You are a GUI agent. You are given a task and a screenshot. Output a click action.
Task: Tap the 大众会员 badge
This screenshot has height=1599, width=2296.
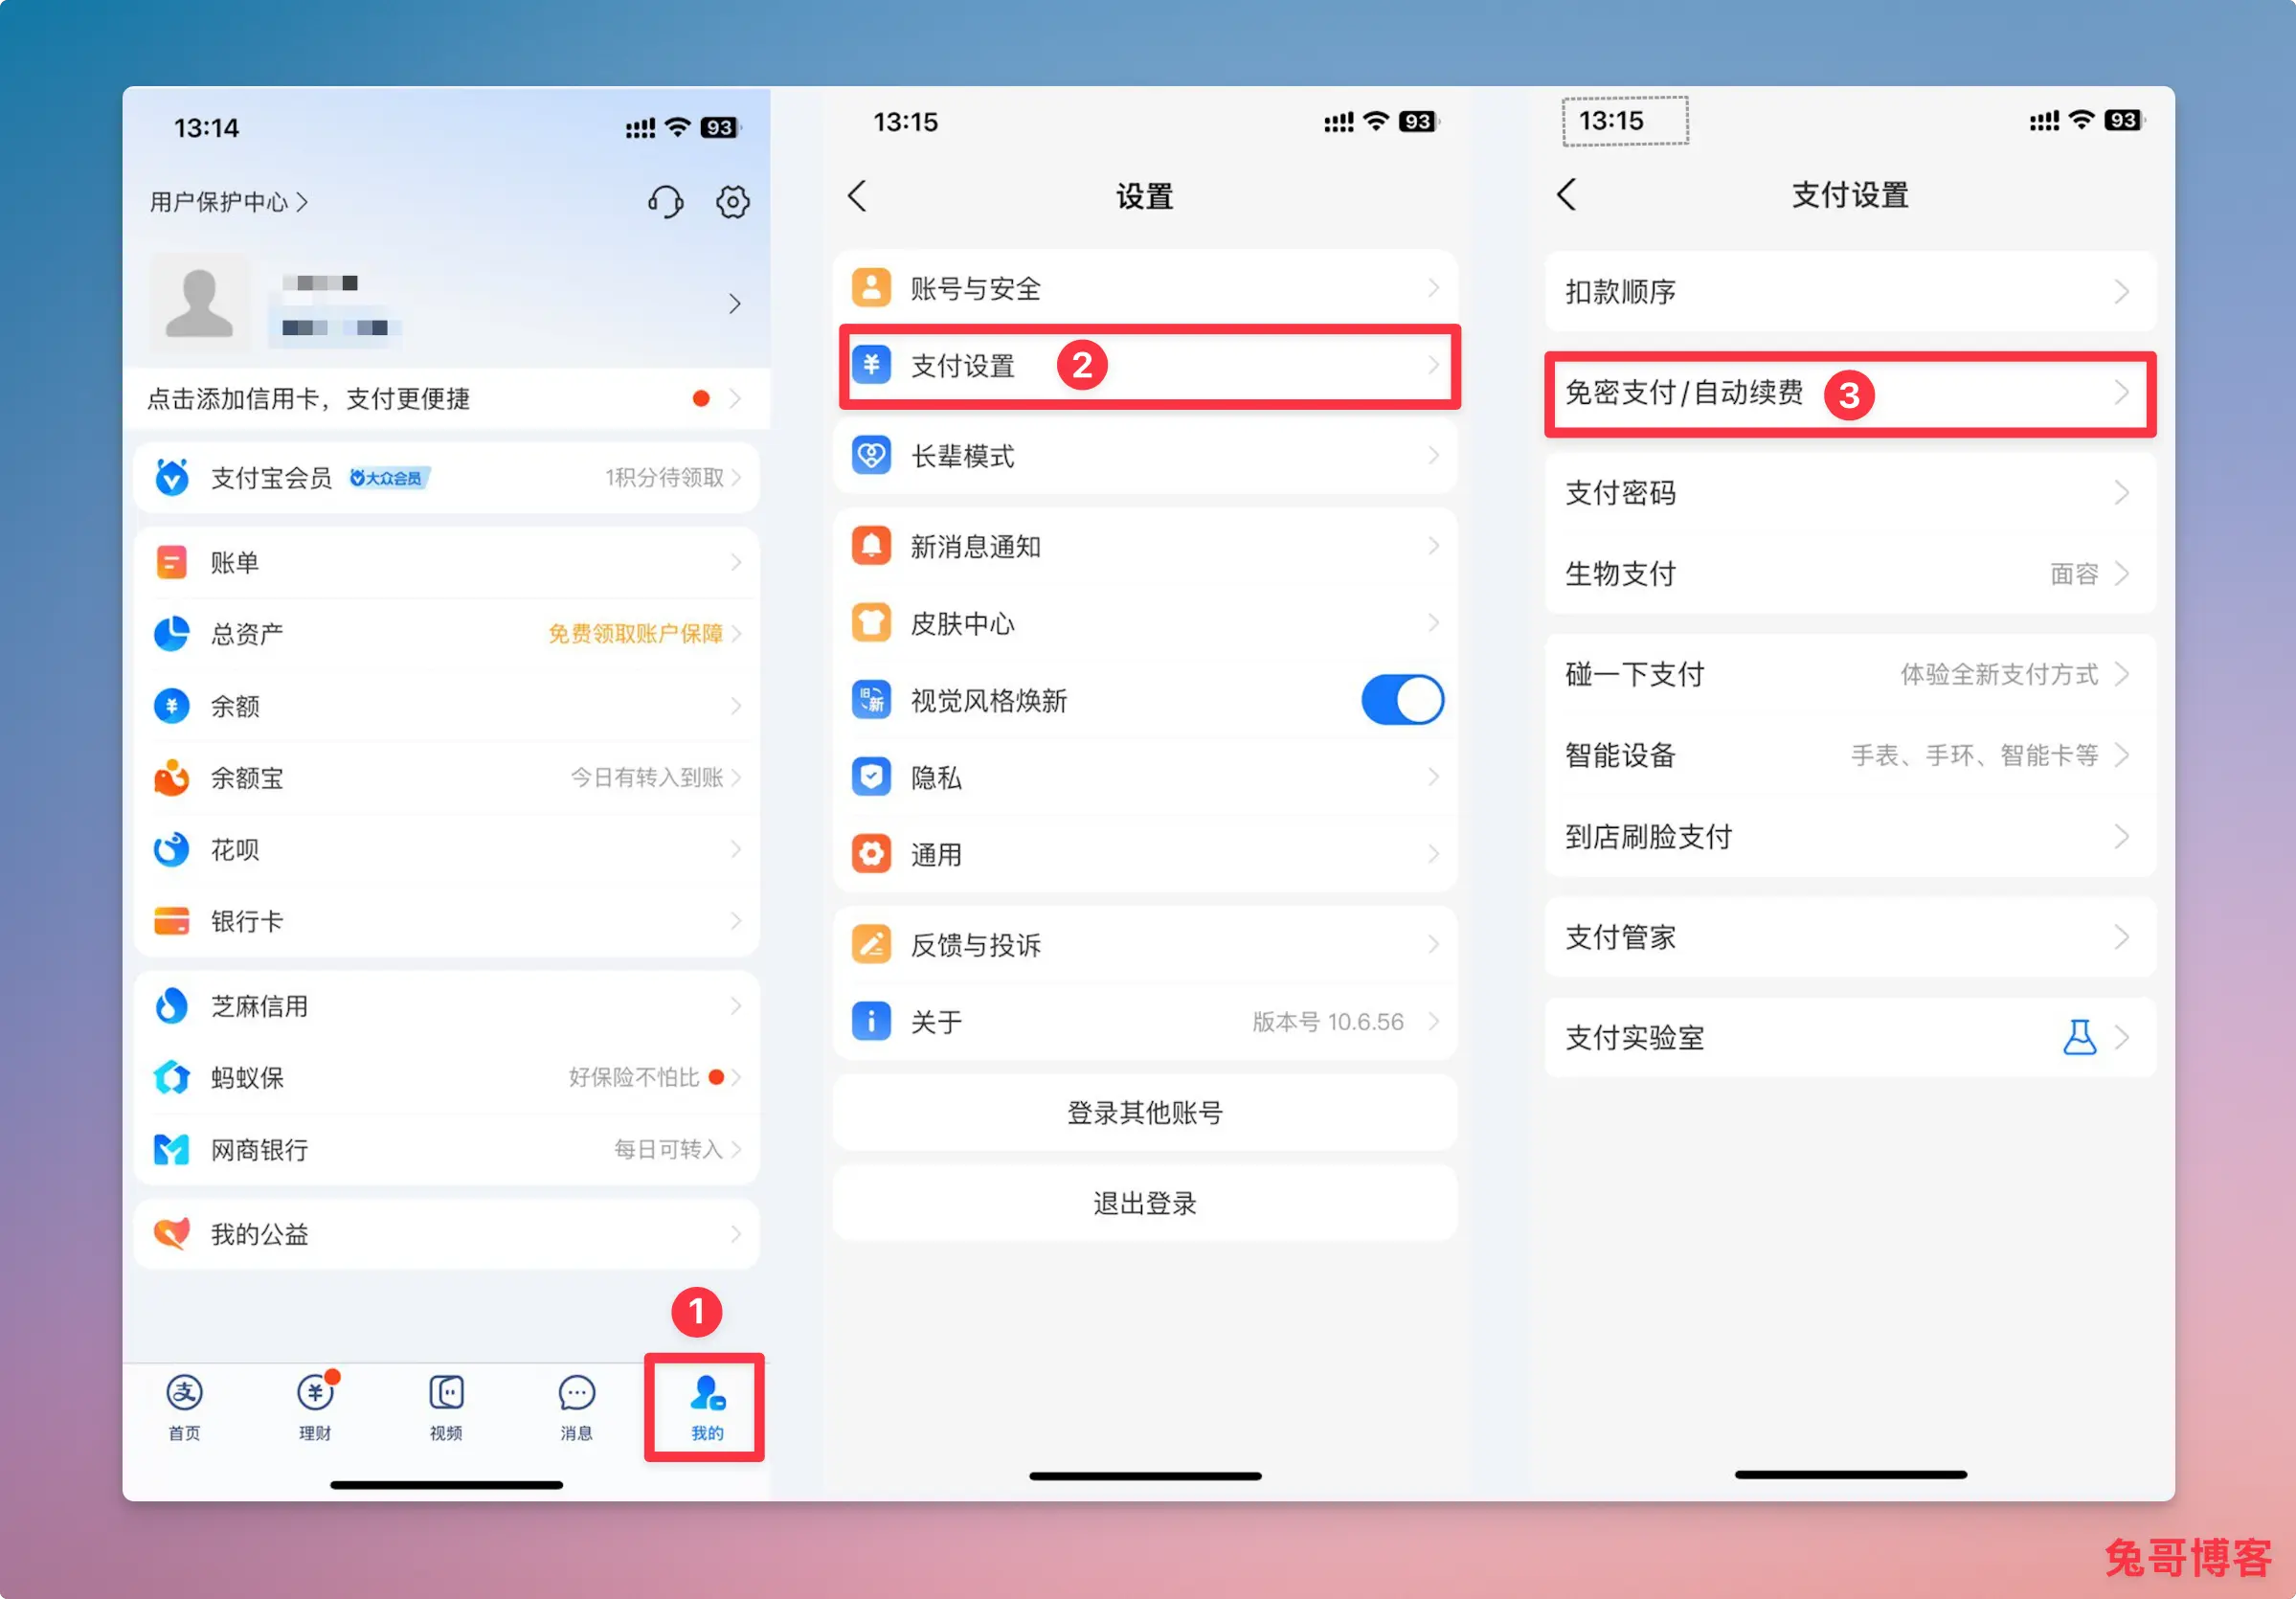[389, 478]
